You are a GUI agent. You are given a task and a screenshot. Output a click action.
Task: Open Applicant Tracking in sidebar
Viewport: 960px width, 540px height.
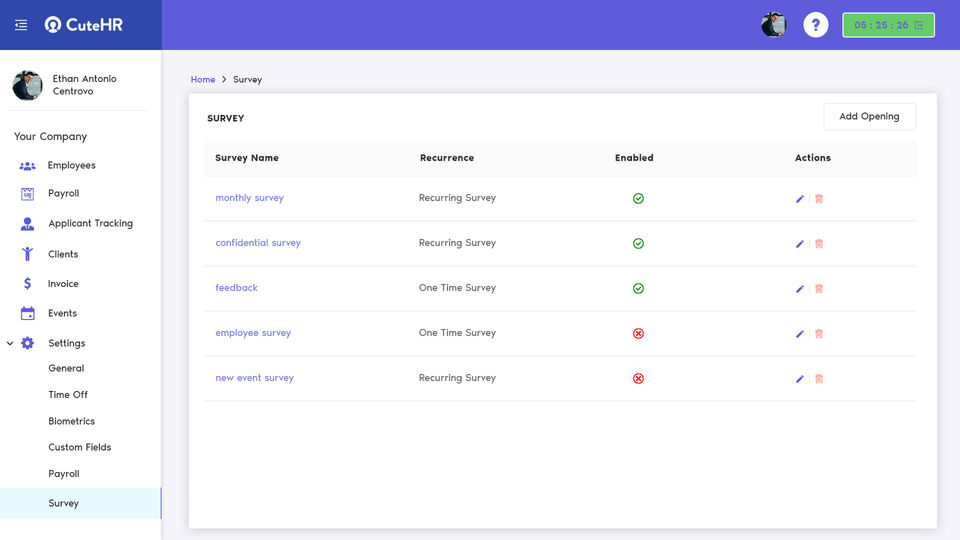point(90,224)
